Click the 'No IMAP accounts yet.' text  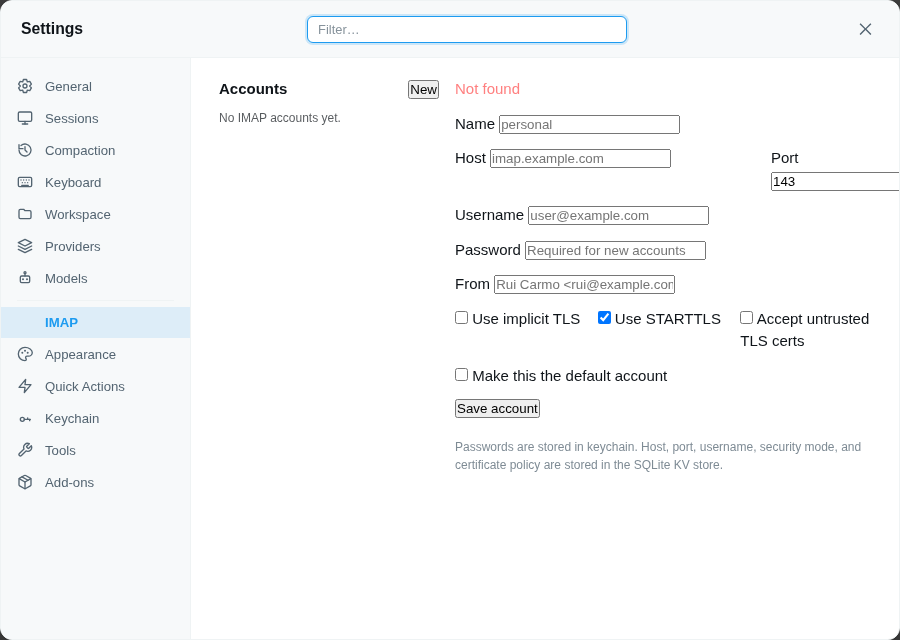(x=280, y=118)
